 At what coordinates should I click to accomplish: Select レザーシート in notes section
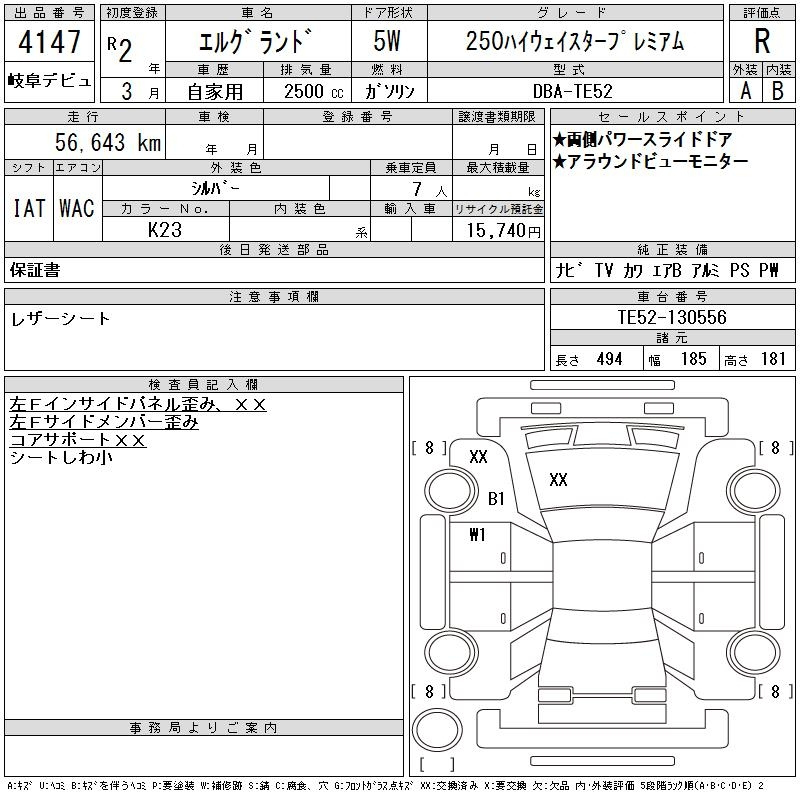[60, 319]
